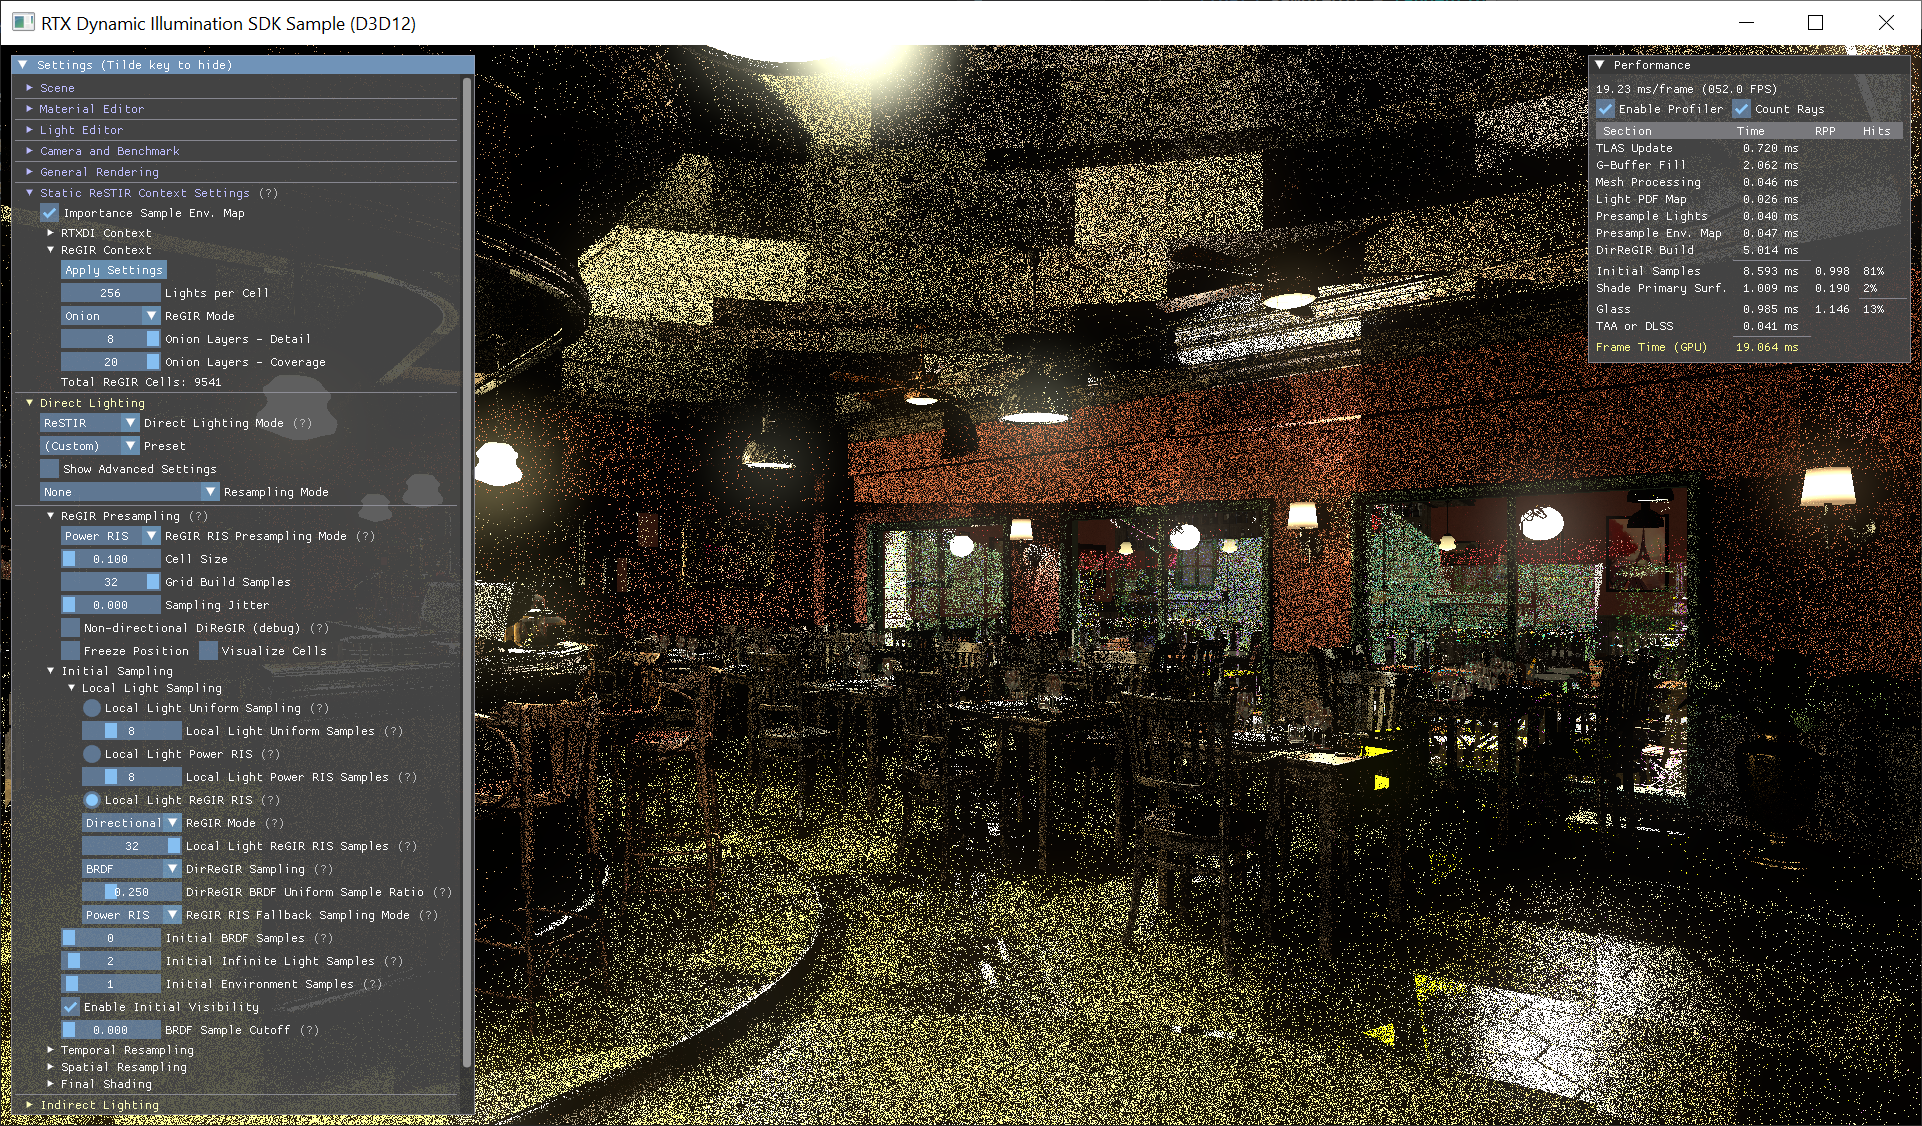1922x1126 pixels.
Task: Click the app icon in title bar
Action: point(23,23)
